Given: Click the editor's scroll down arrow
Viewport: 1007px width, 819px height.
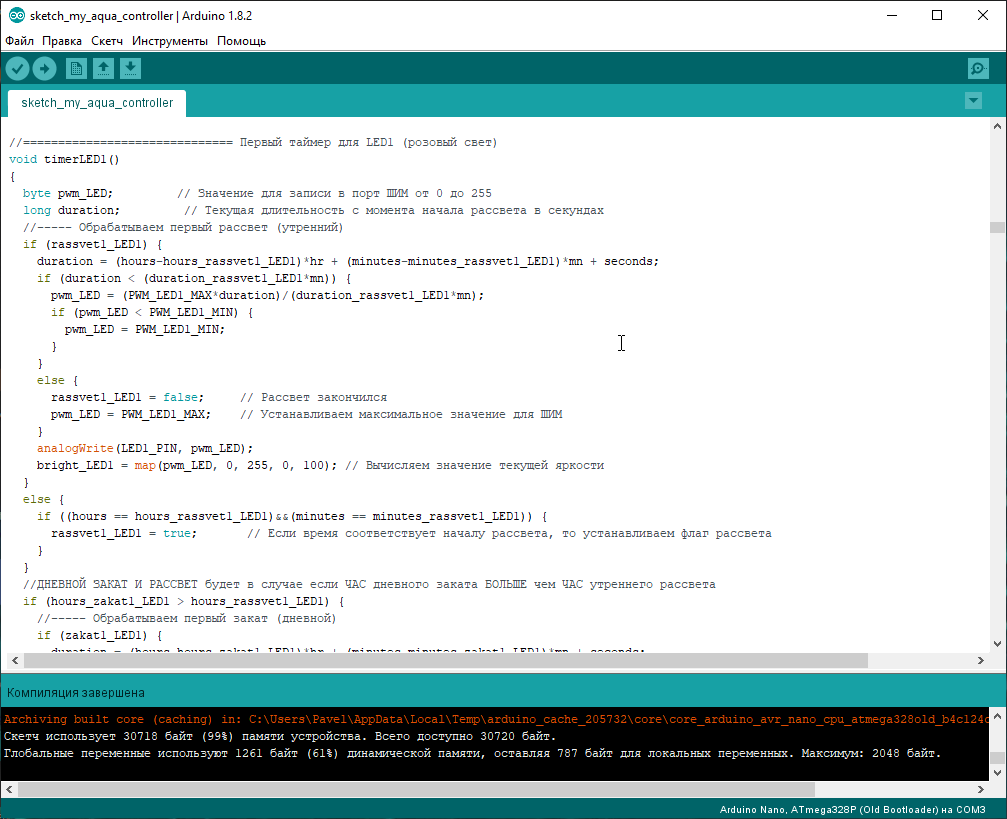Looking at the screenshot, I should click(x=997, y=644).
